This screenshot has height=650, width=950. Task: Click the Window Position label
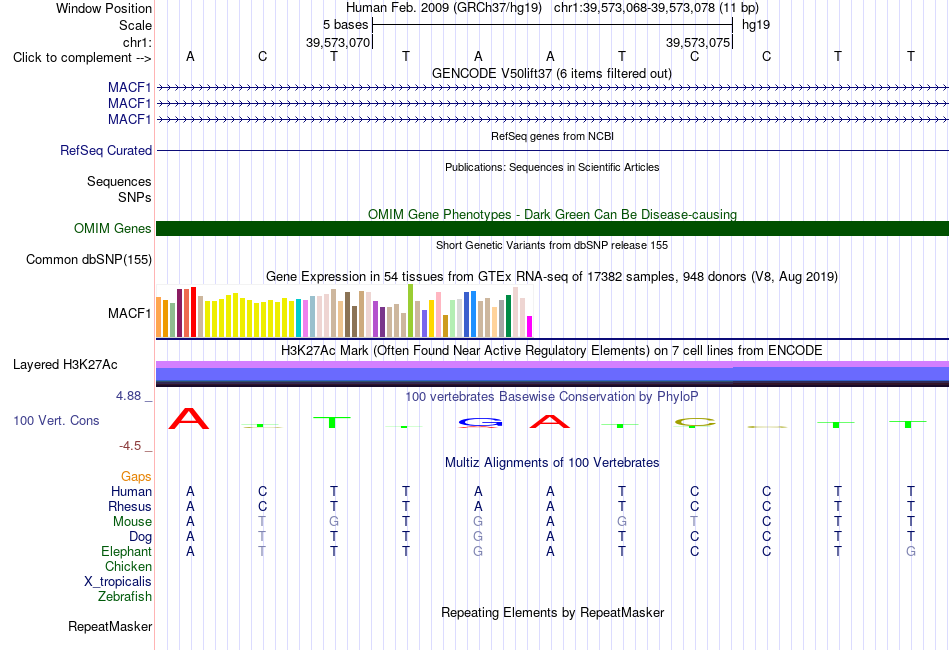click(x=104, y=8)
